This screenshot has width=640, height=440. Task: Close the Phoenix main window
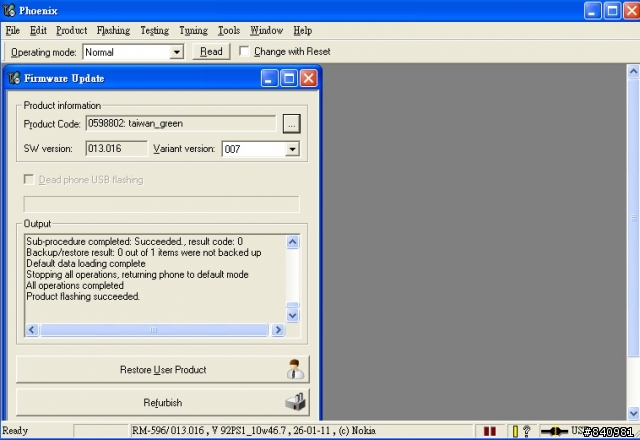(x=631, y=11)
